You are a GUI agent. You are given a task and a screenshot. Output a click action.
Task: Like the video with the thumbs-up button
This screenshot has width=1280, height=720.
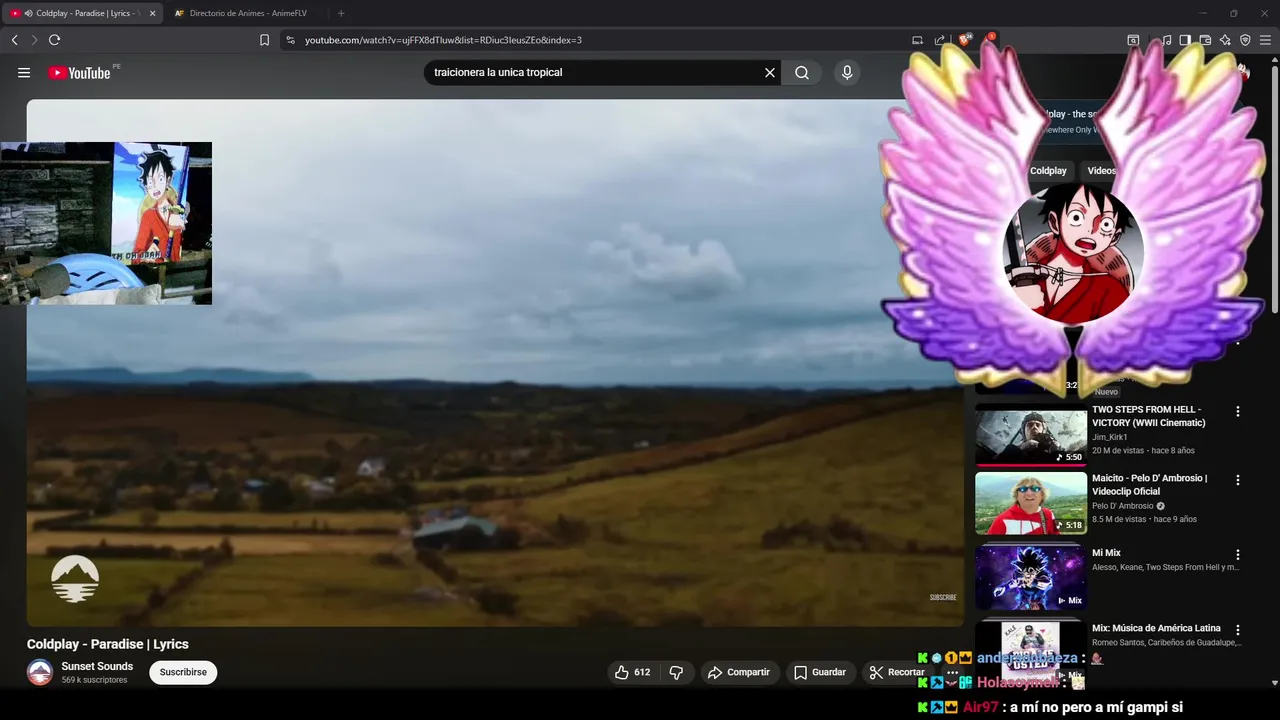pyautogui.click(x=633, y=672)
